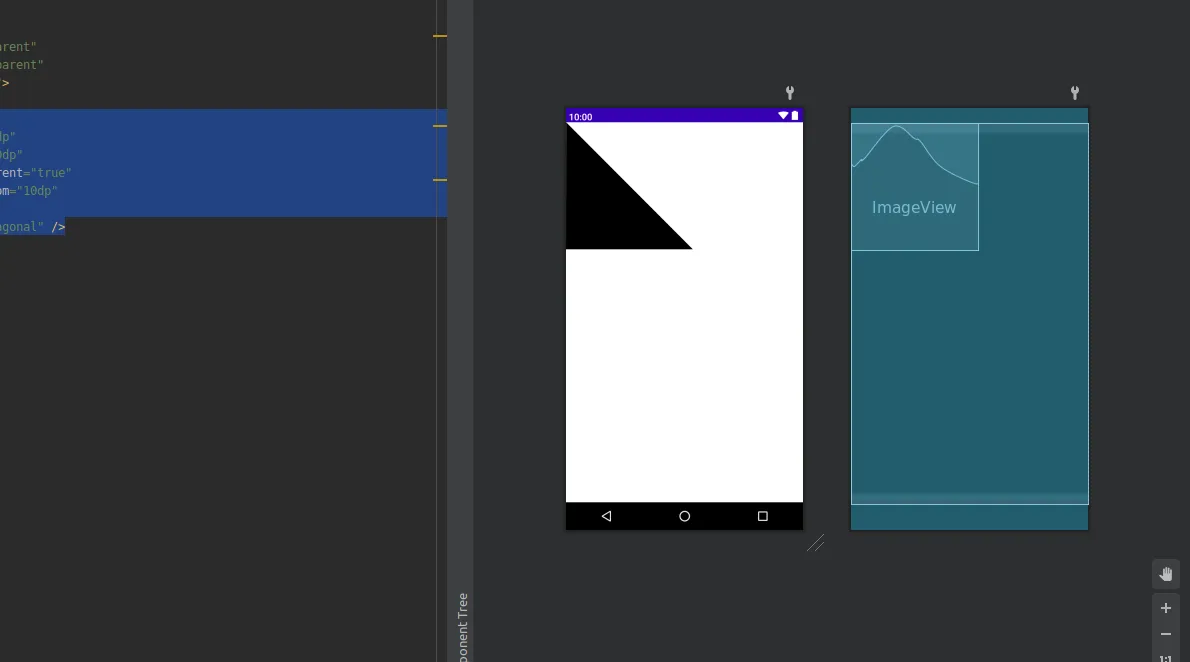
Task: Open the Component Tree side tab
Action: point(461,627)
